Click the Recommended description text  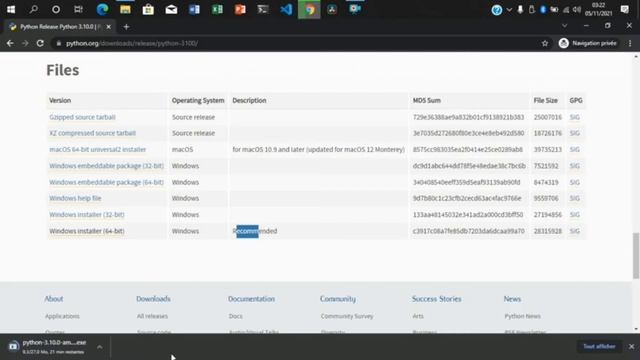[x=255, y=231]
